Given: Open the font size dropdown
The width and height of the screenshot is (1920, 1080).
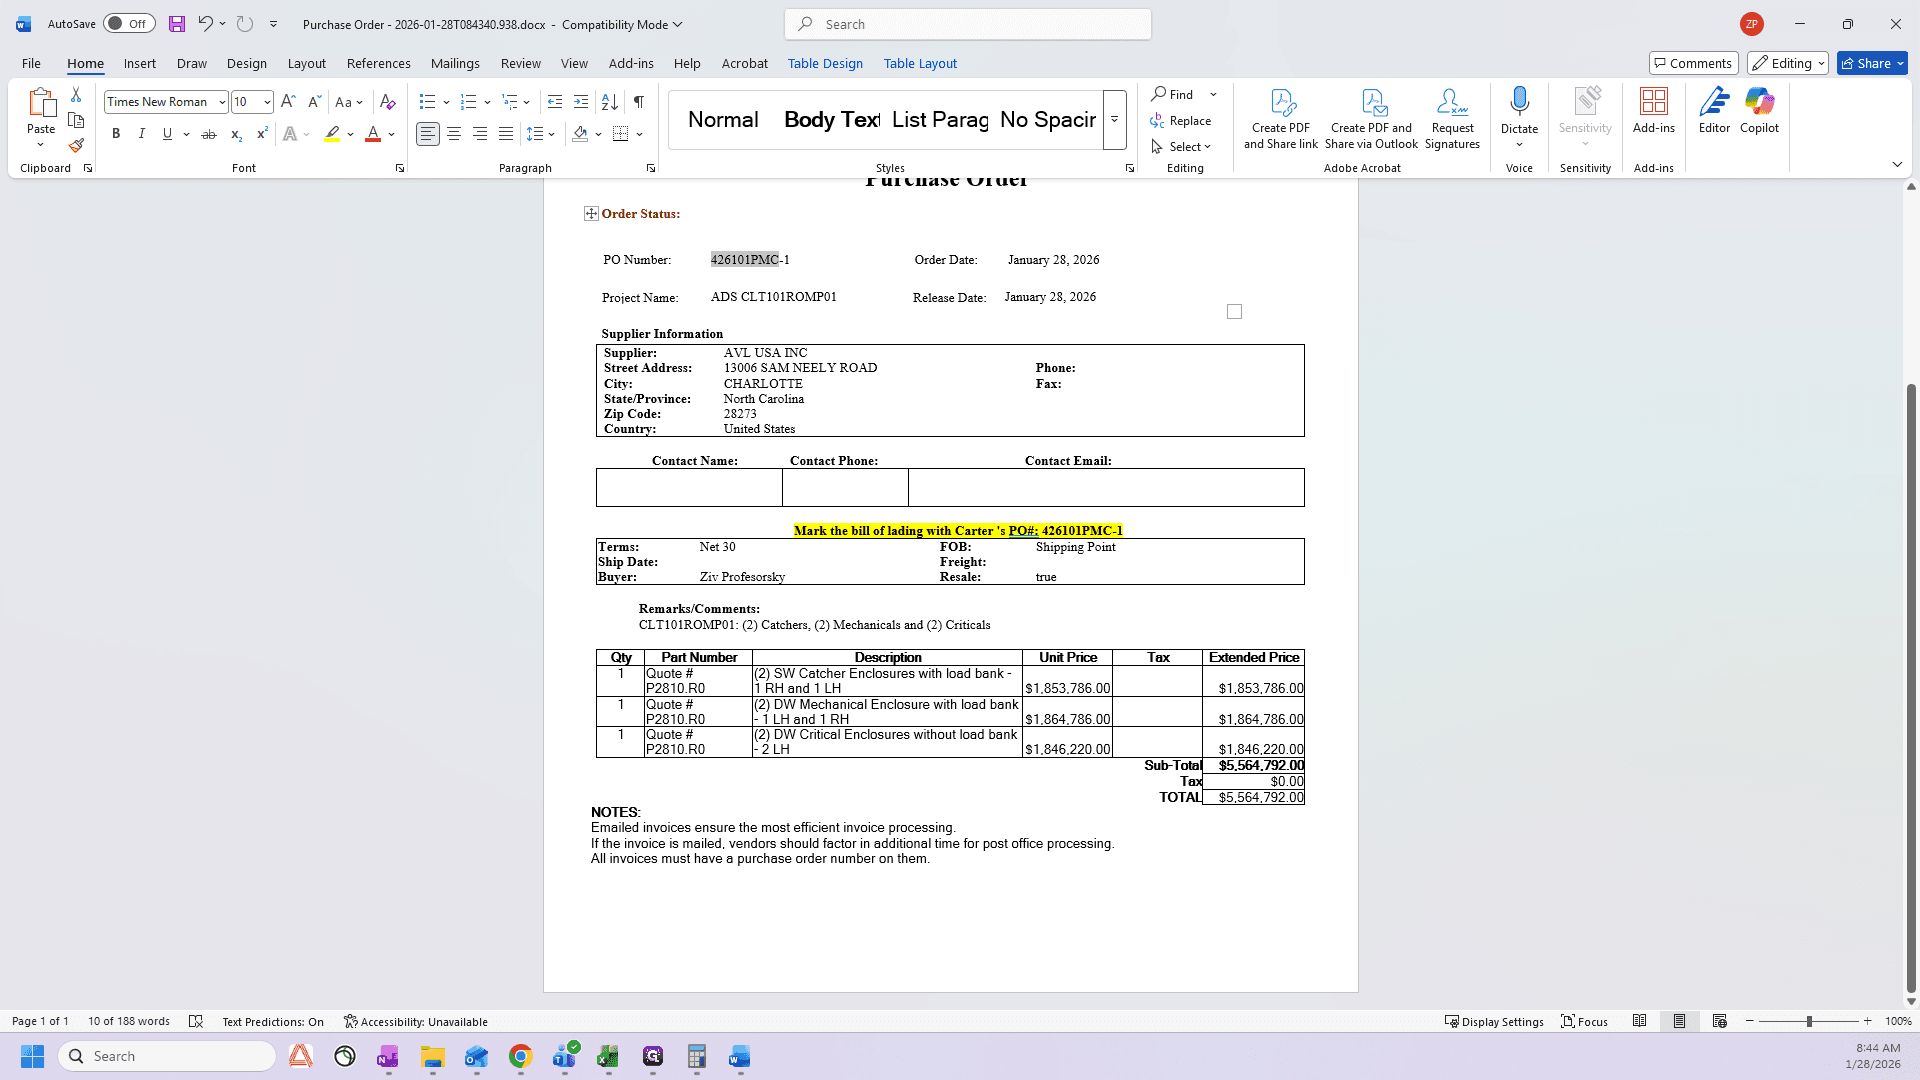Looking at the screenshot, I should click(x=267, y=102).
